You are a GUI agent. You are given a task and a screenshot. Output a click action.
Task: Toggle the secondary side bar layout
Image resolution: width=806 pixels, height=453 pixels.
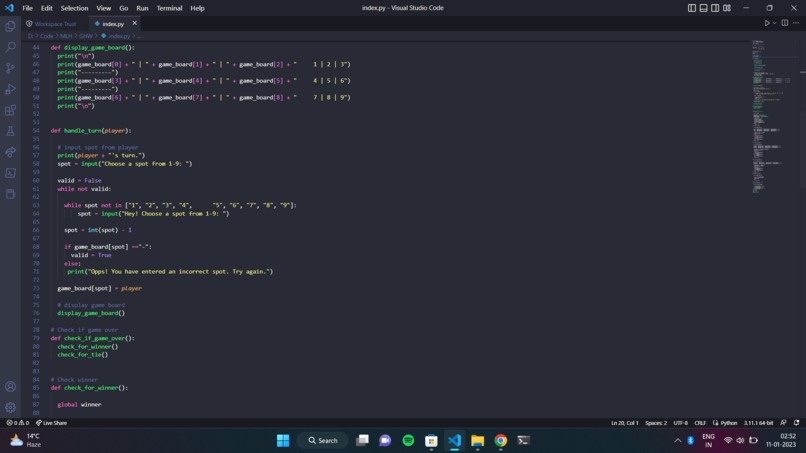tap(715, 8)
